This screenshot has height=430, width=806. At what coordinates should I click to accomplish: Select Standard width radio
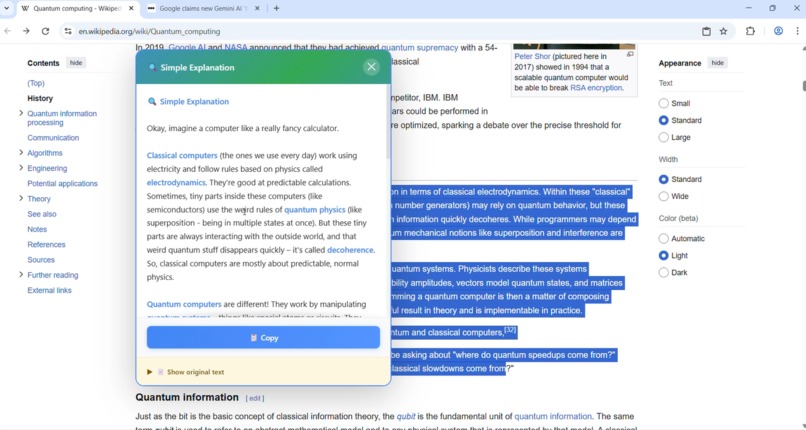click(664, 179)
